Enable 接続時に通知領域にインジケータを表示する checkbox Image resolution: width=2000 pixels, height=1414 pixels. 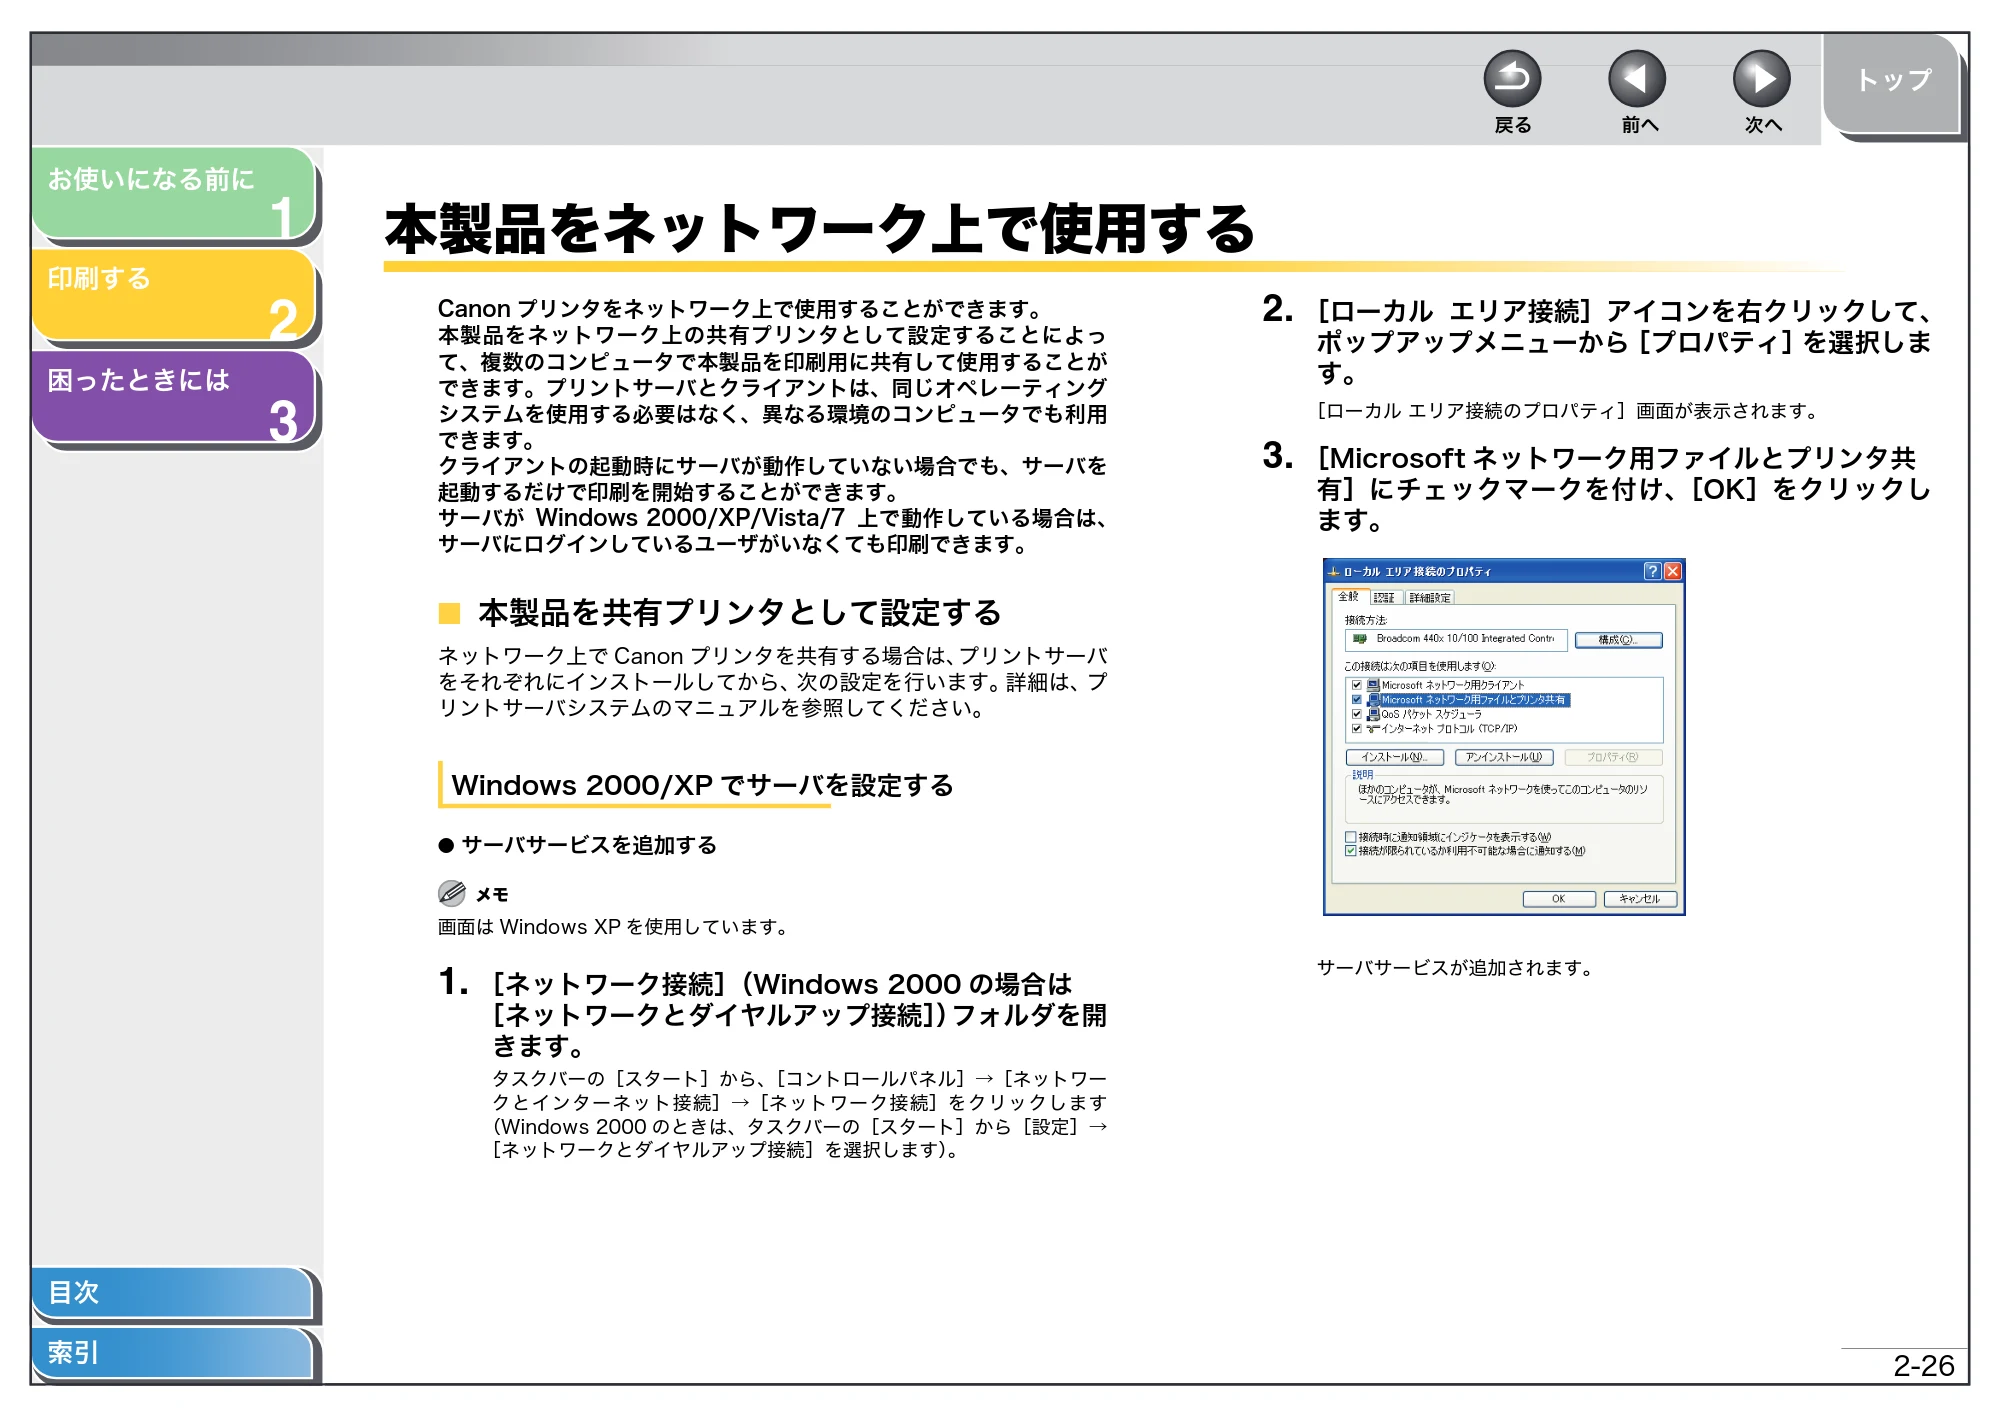[x=1351, y=837]
